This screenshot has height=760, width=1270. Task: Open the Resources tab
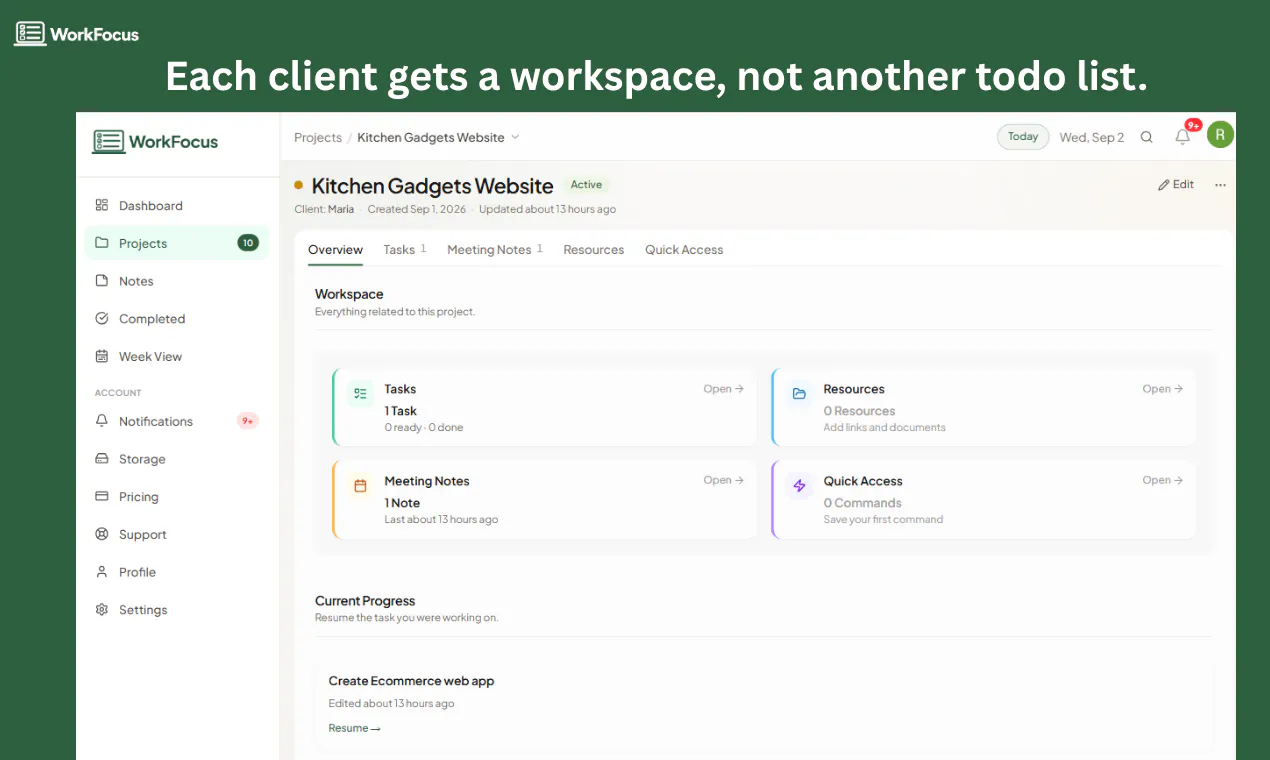point(594,250)
